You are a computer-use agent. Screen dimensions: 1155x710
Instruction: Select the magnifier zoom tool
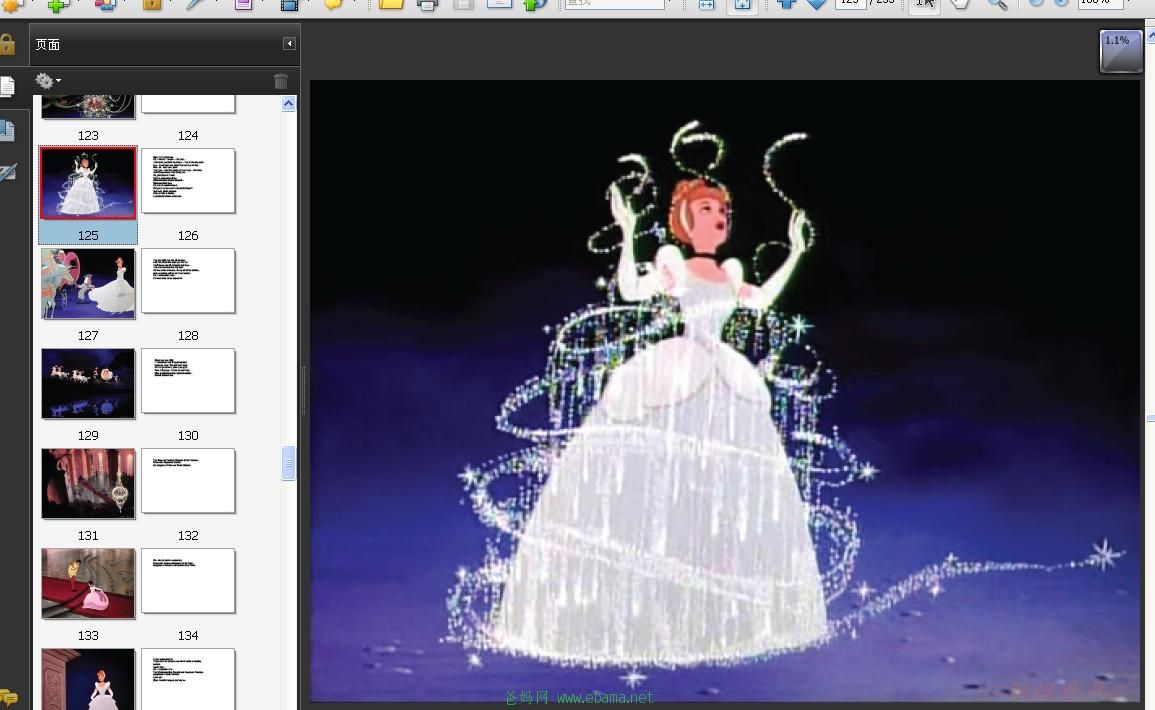[997, 4]
